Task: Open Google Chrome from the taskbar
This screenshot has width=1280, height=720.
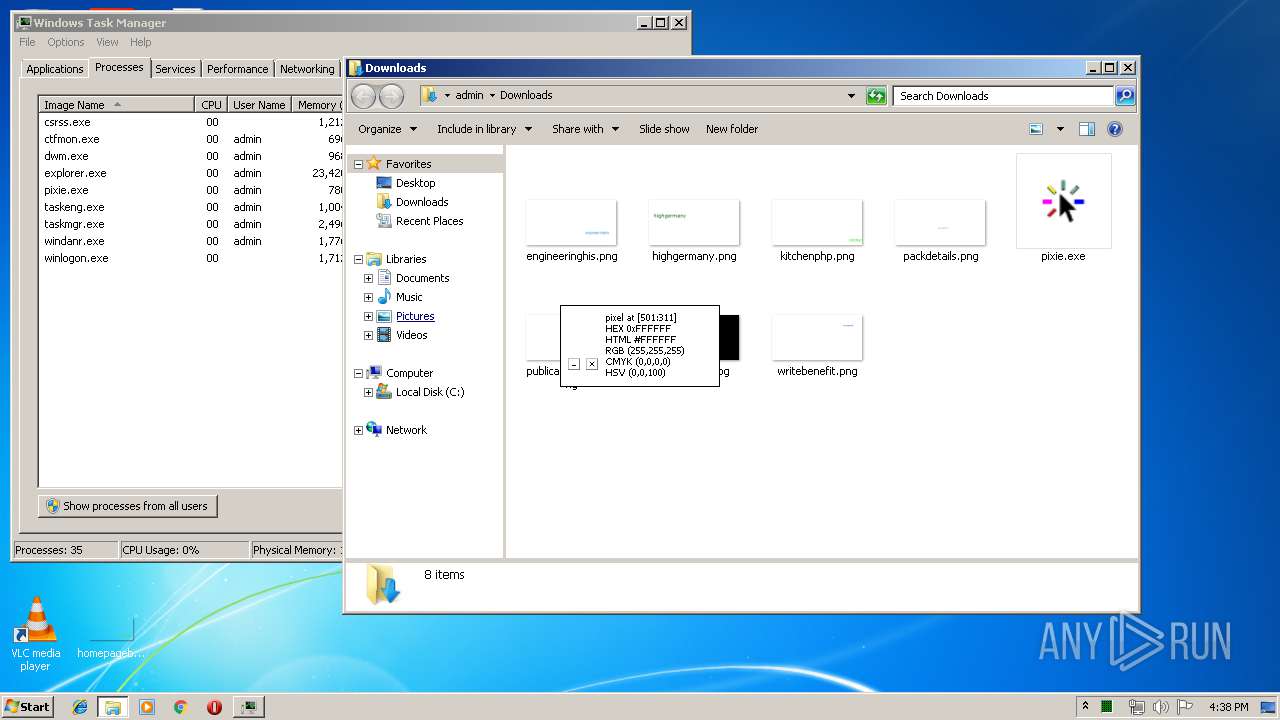Action: 181,707
